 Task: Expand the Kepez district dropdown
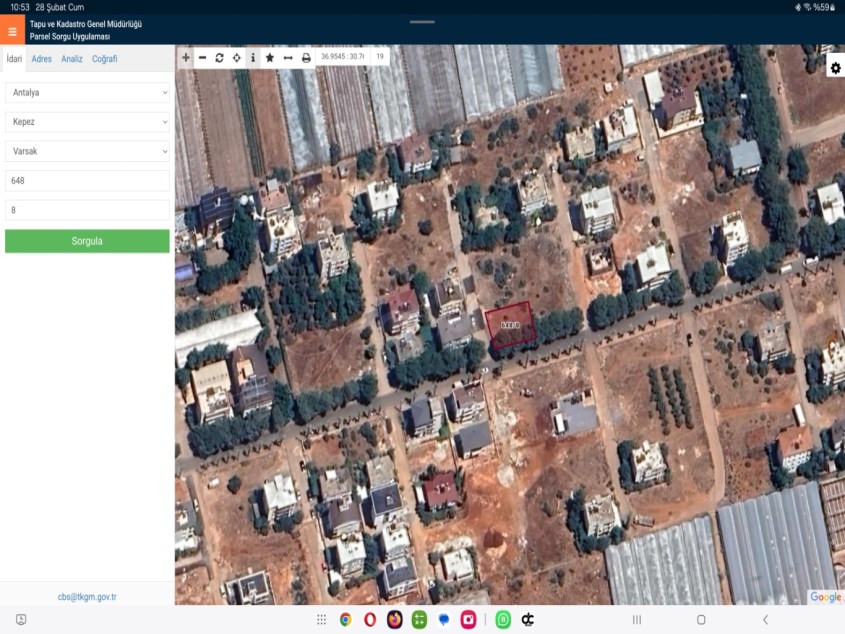coord(87,122)
